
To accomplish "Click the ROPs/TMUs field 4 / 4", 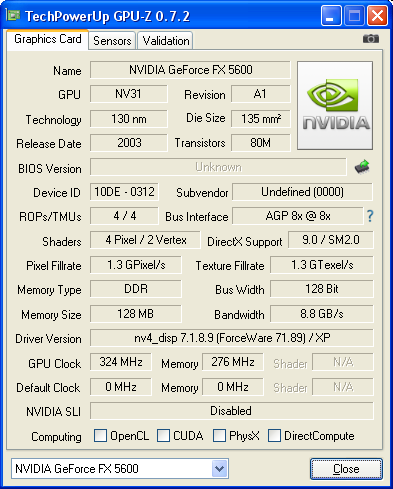I will point(124,216).
